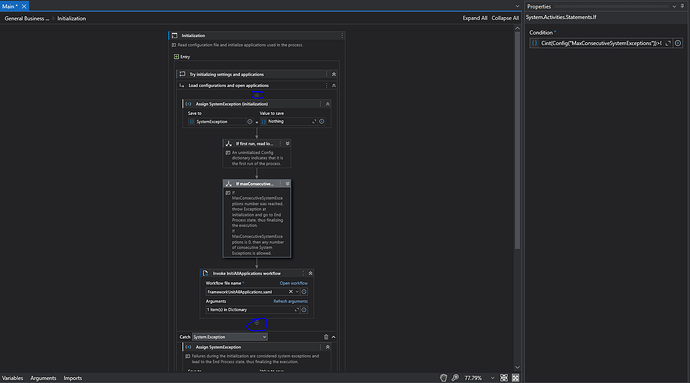Viewport: 690px width, 383px height.
Task: Toggle the overview icon
Action: point(515,378)
